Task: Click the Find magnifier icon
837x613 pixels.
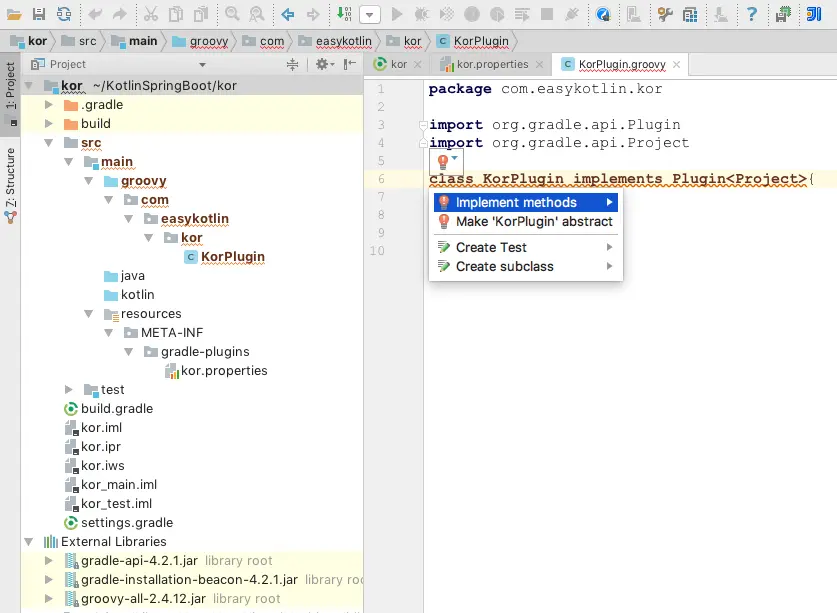Action: click(232, 14)
